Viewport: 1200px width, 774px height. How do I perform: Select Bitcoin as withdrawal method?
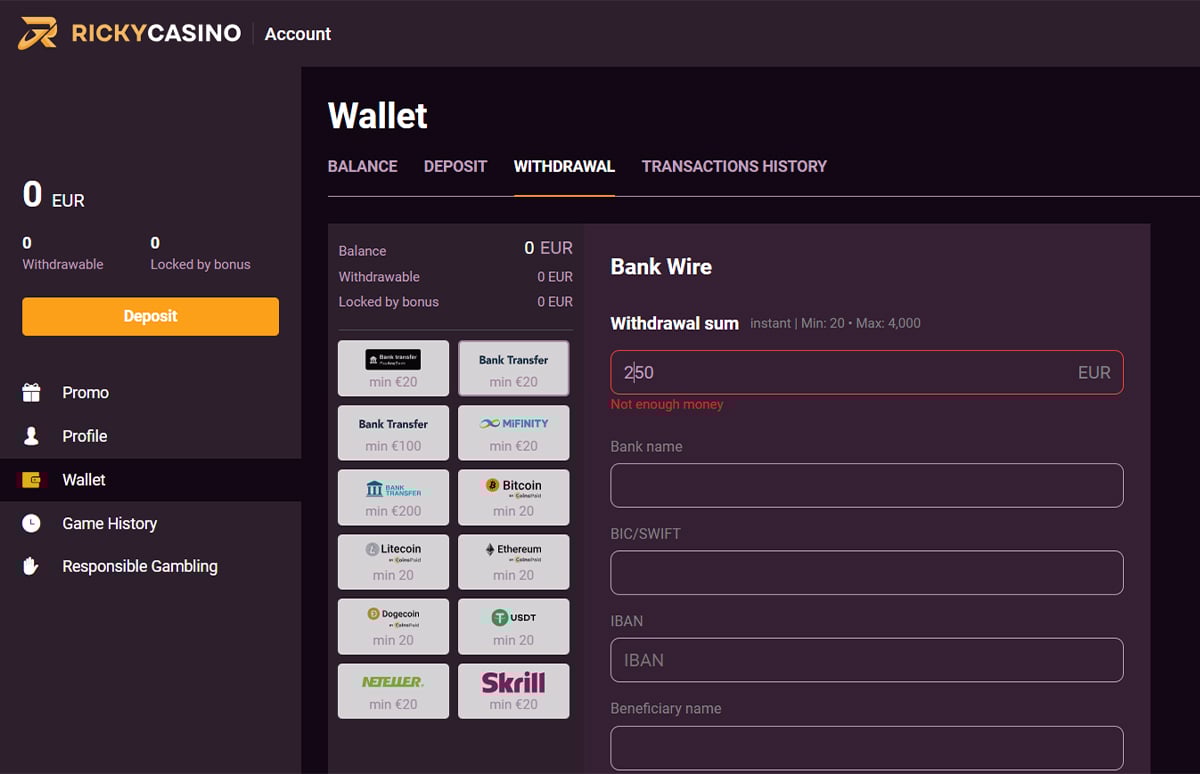(514, 497)
